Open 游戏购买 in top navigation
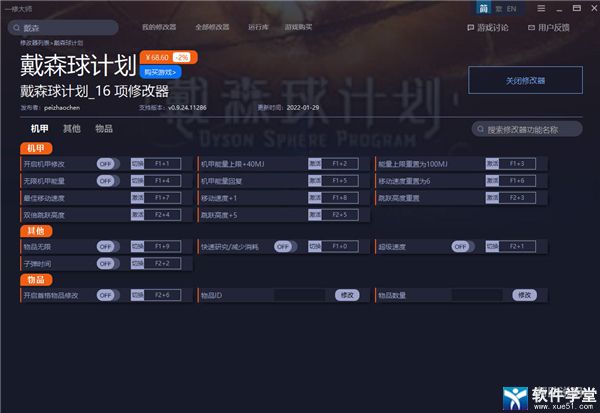 [x=298, y=27]
